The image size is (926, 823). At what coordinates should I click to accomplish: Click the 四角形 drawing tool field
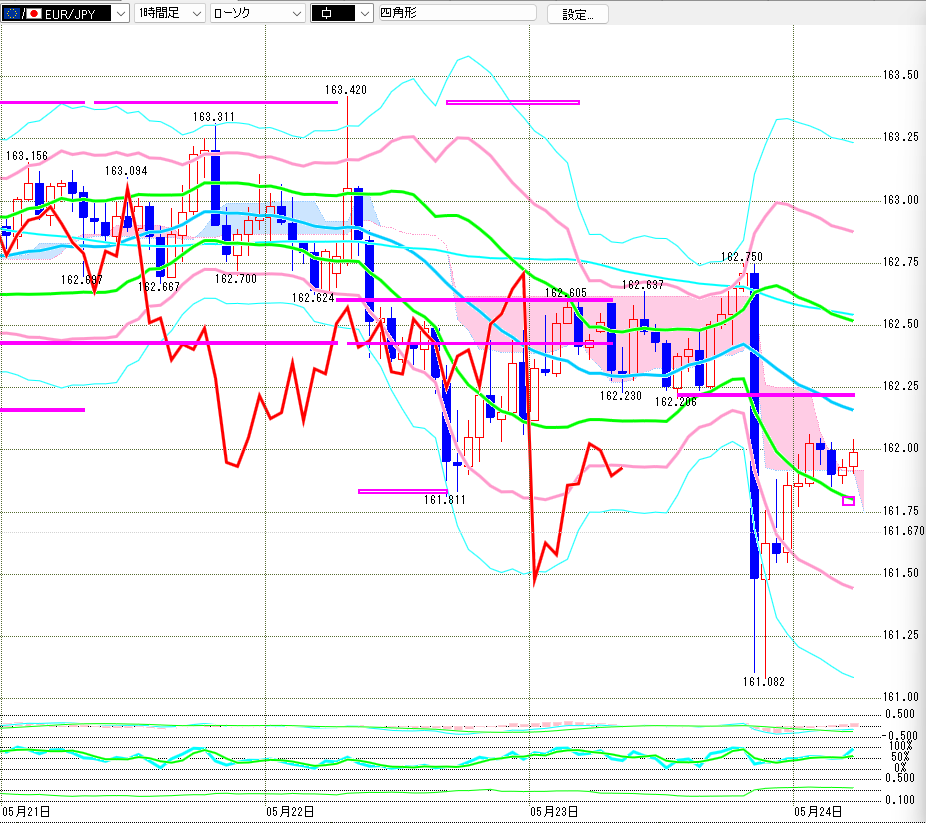click(x=458, y=12)
